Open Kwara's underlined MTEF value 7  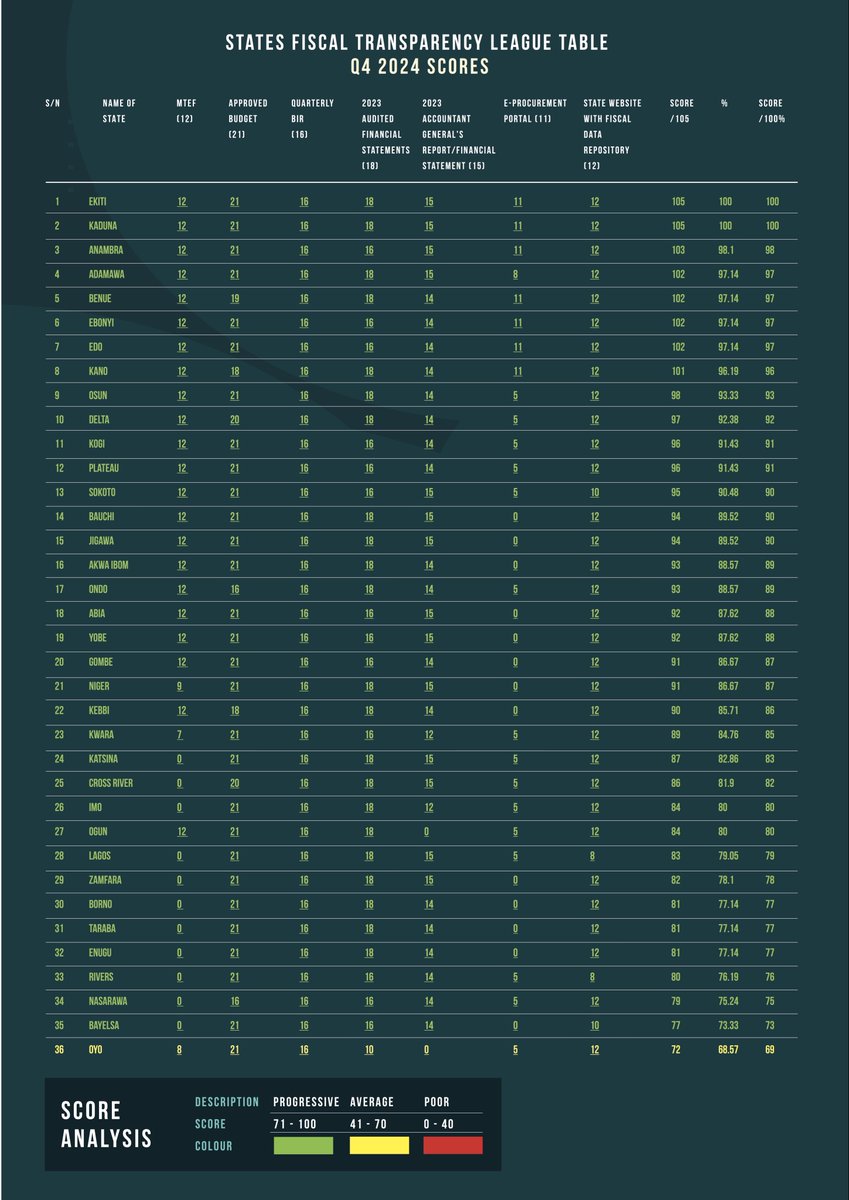coord(181,734)
